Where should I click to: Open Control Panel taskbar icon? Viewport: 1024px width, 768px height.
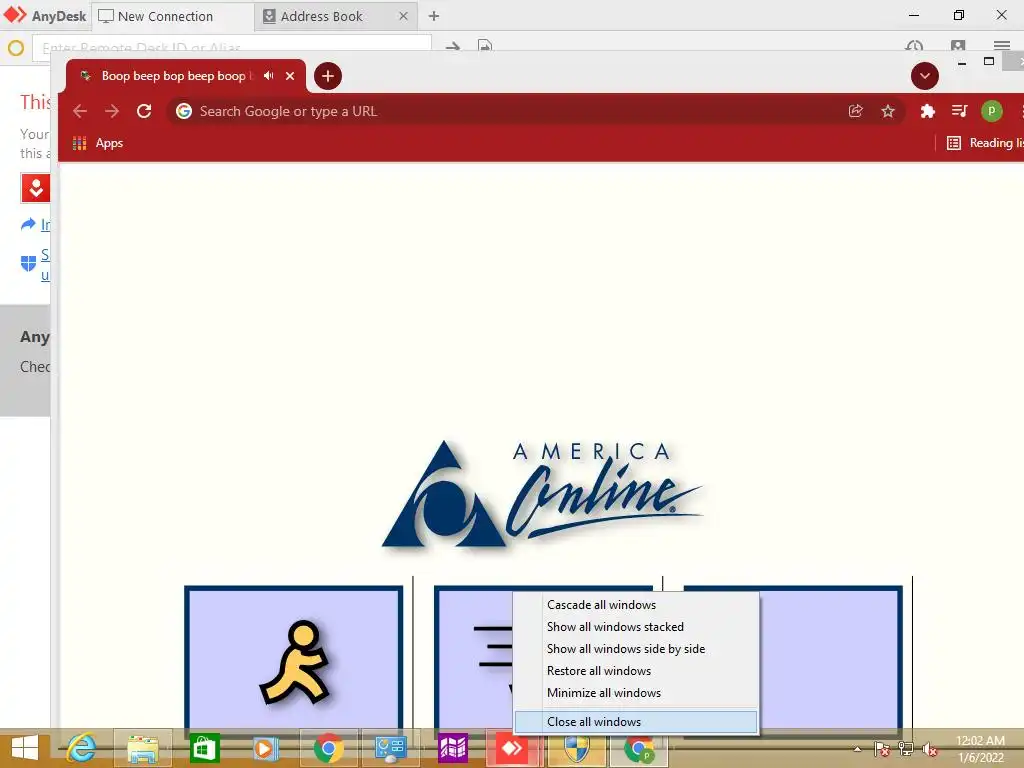point(391,748)
